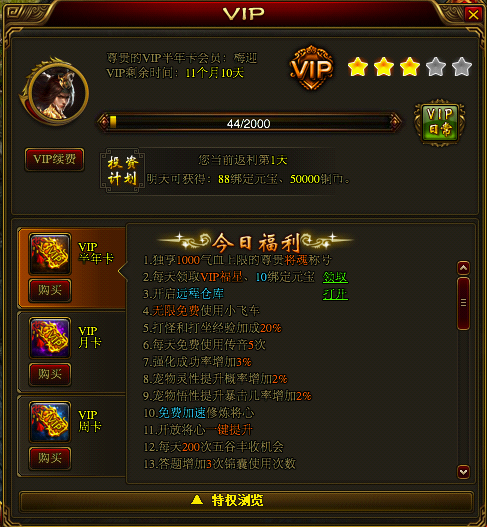Click the orange VIP shield emblem
The height and width of the screenshot is (528, 488).
(x=312, y=68)
